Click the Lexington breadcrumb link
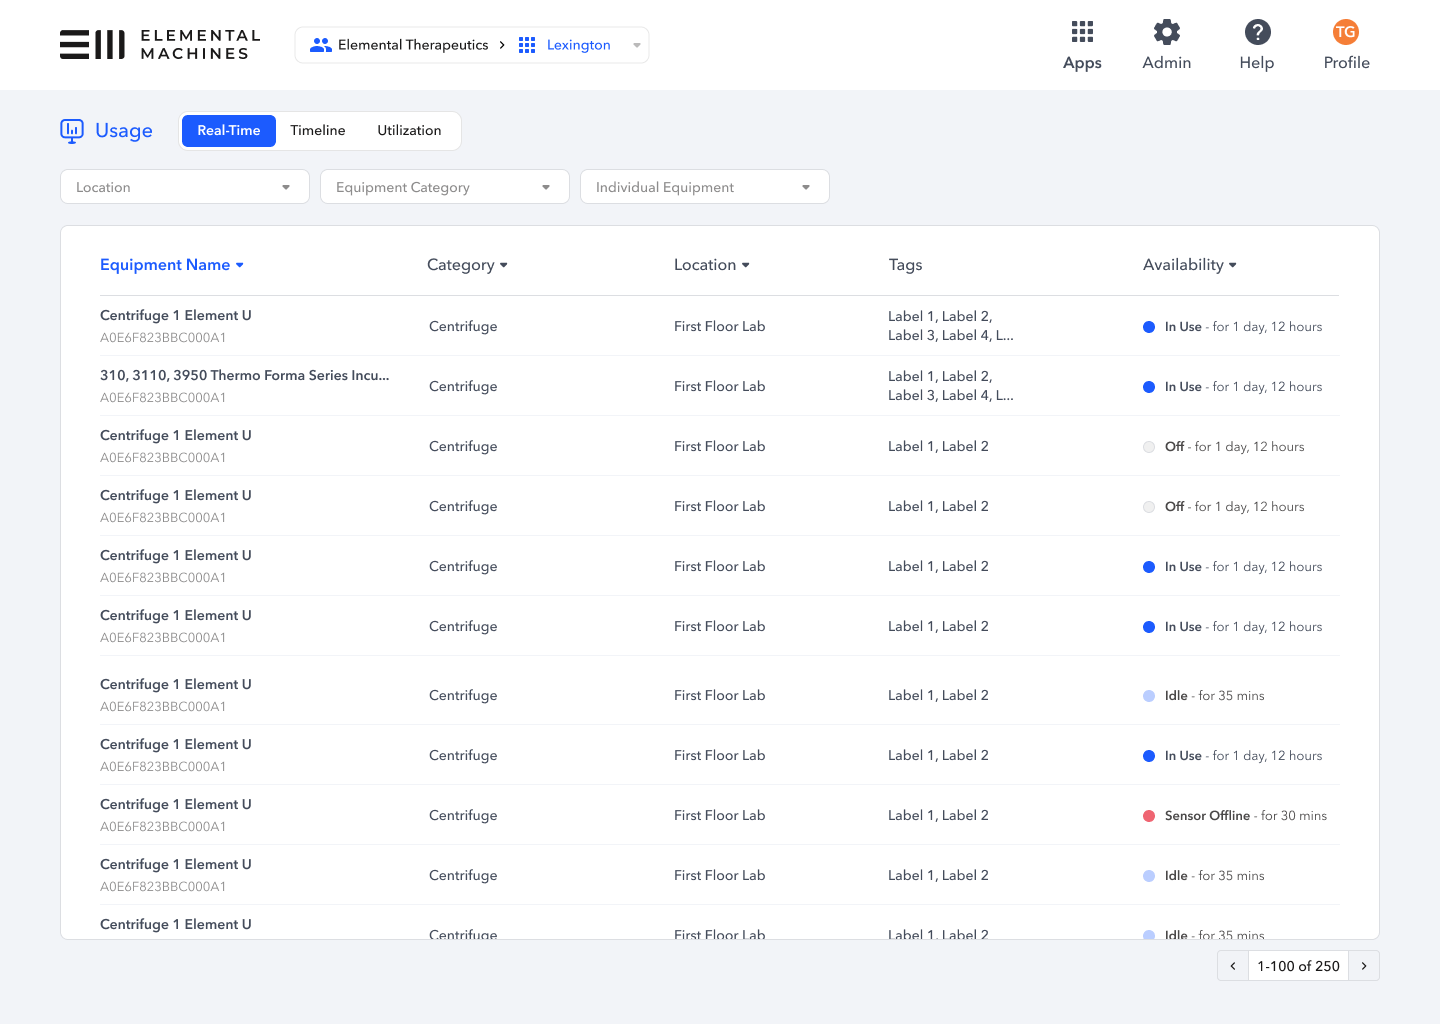This screenshot has height=1024, width=1440. coord(578,45)
